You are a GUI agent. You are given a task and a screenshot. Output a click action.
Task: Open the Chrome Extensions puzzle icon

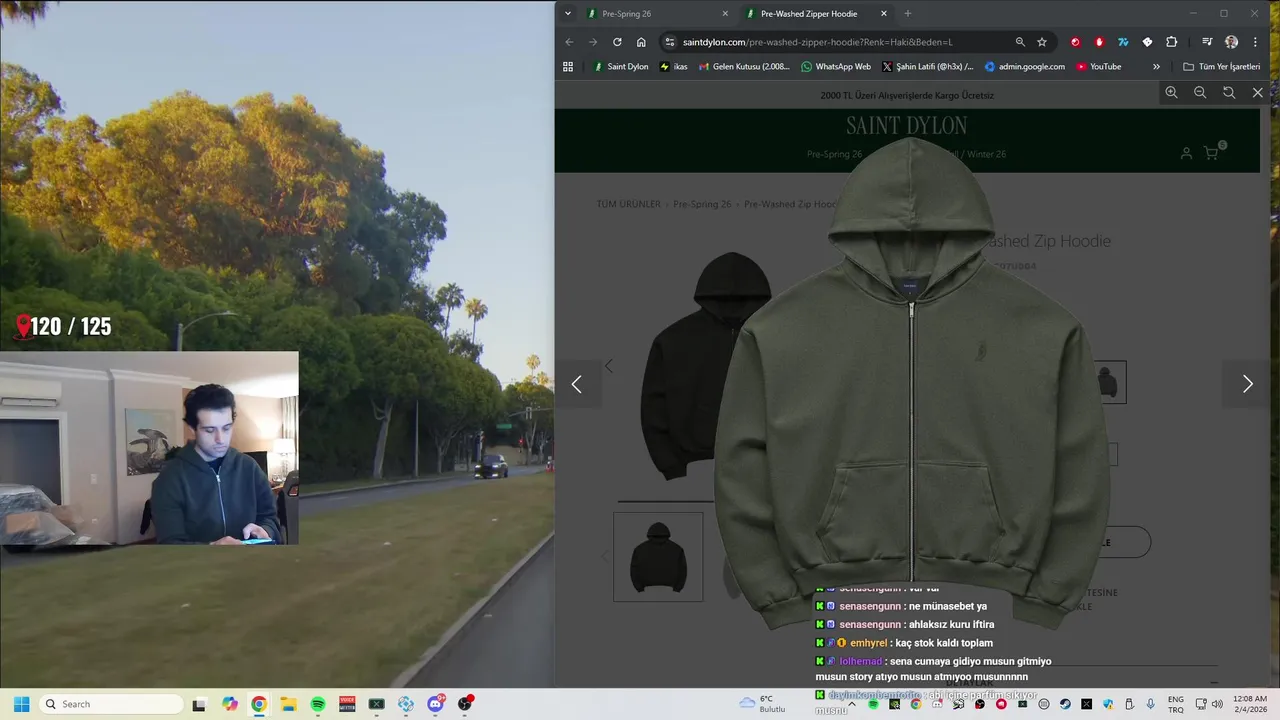click(x=1172, y=42)
